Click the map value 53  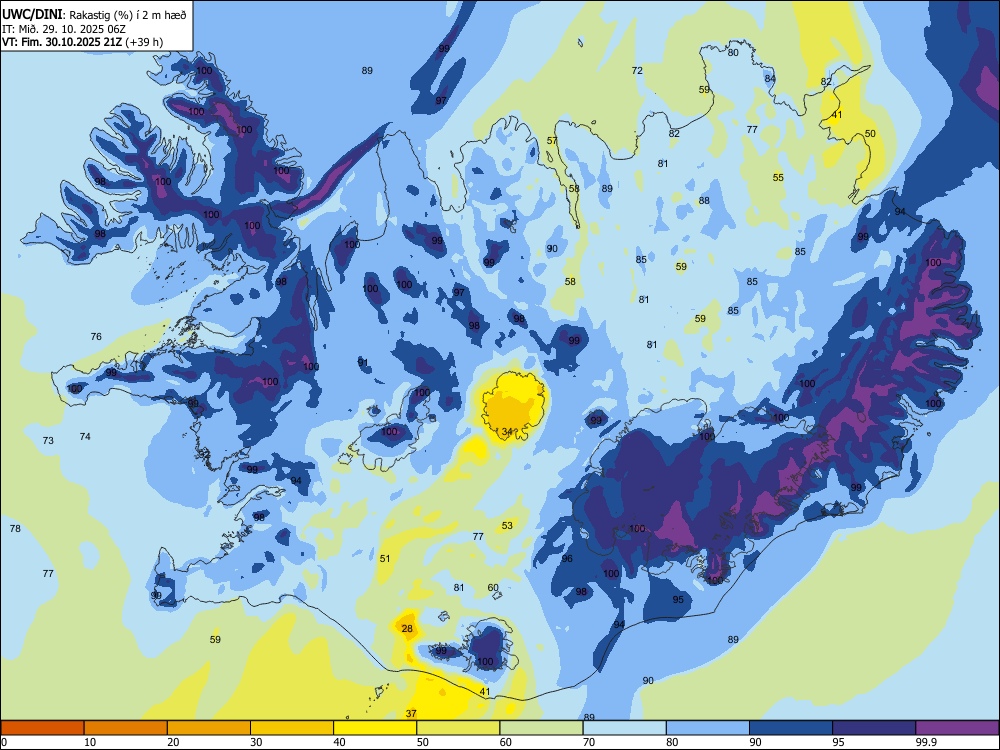coord(507,526)
